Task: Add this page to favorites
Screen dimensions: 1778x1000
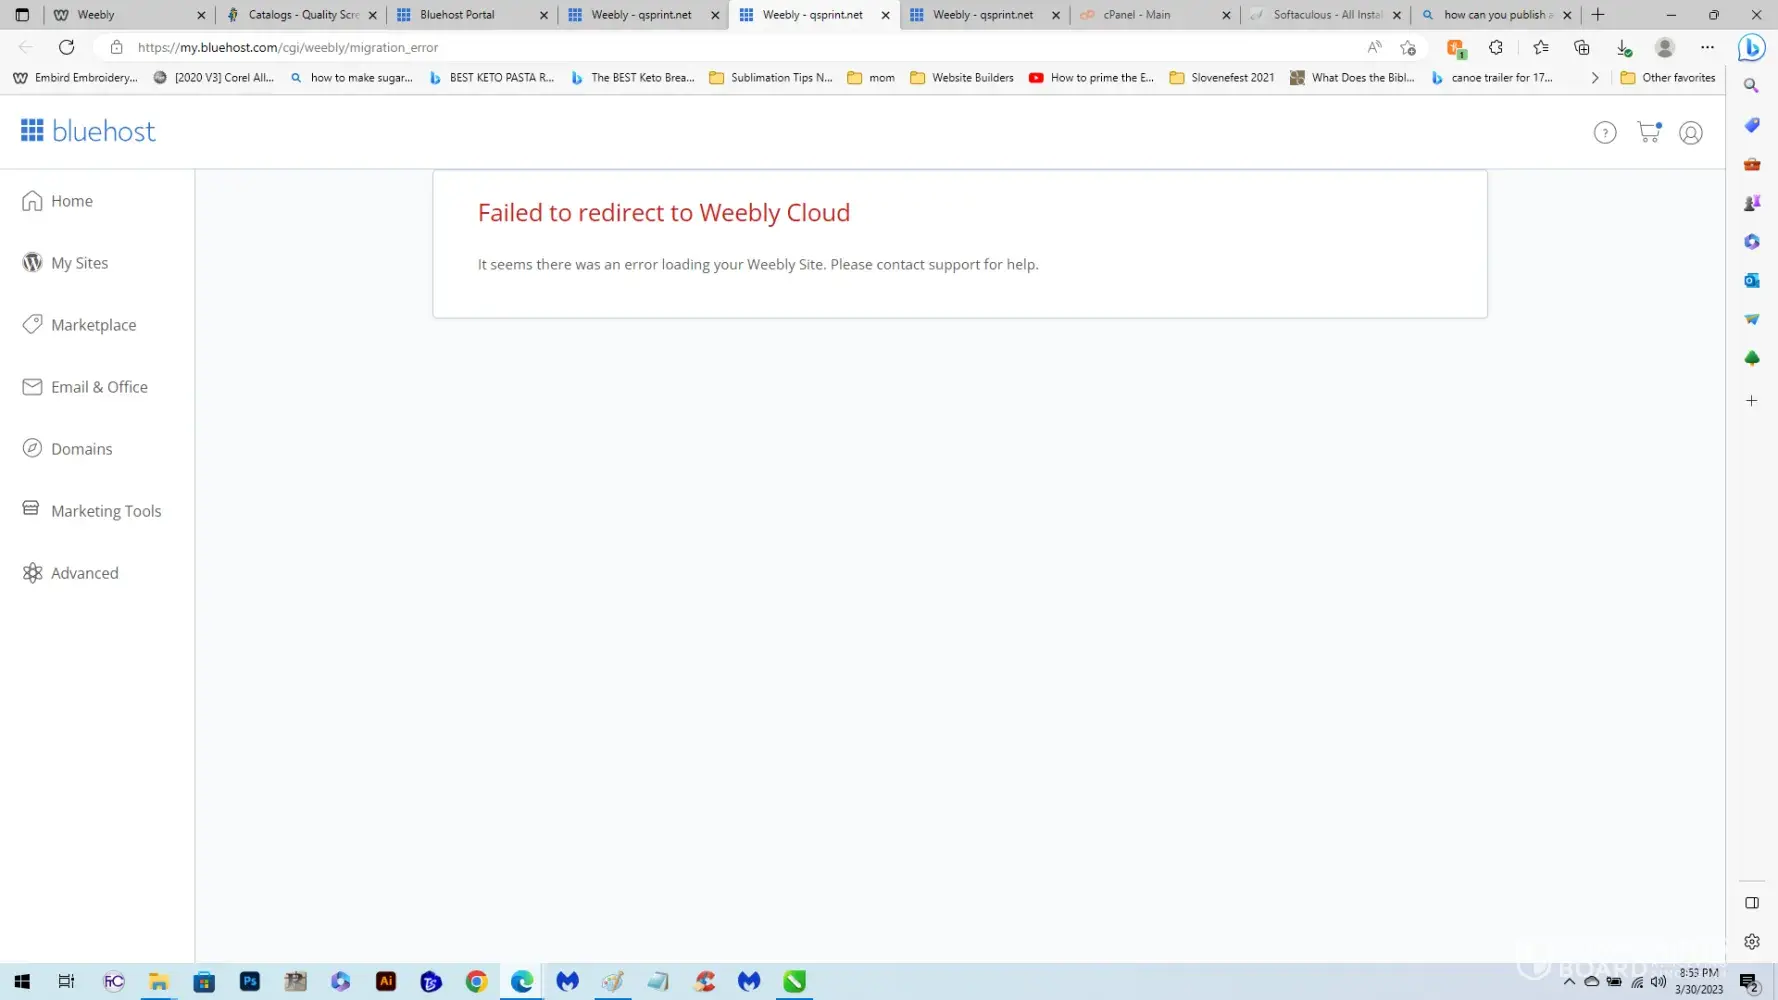Action: point(1408,47)
